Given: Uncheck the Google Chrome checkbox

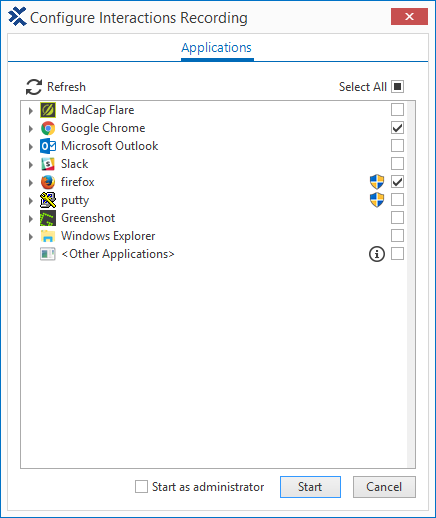Looking at the screenshot, I should coord(397,128).
